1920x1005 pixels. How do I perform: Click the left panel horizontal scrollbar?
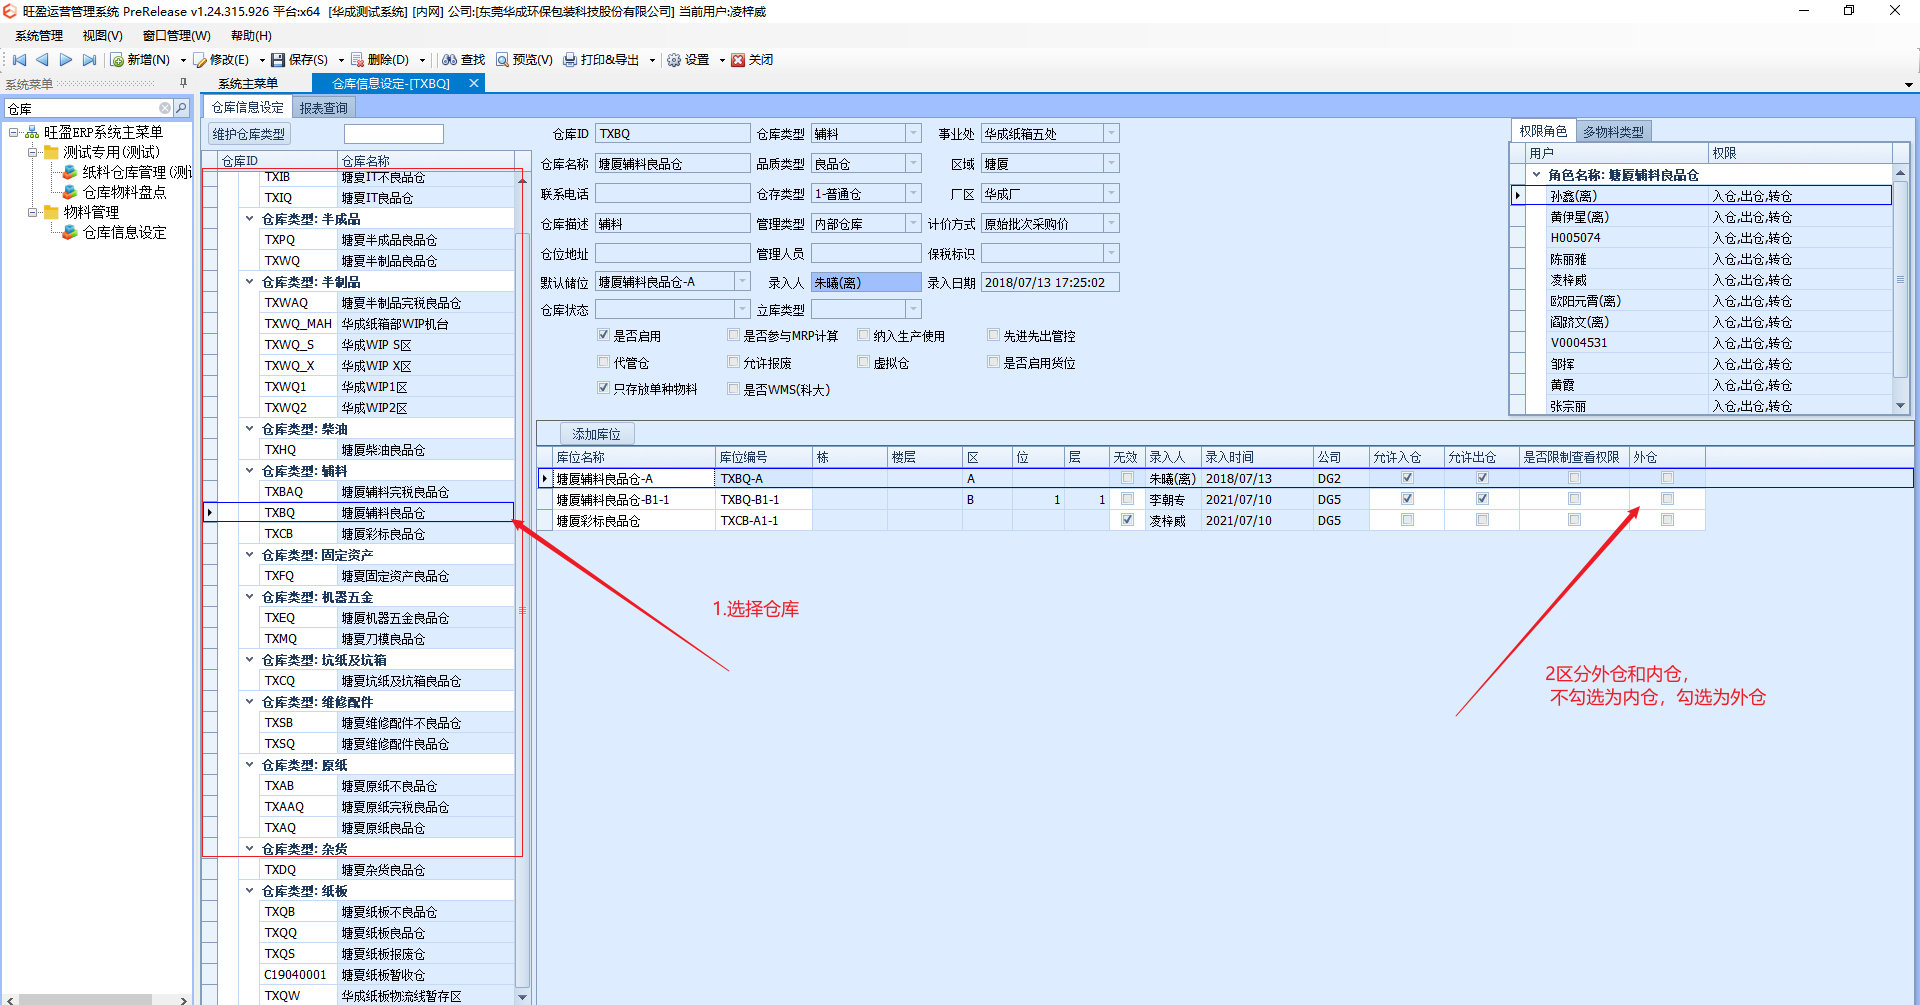pos(85,999)
